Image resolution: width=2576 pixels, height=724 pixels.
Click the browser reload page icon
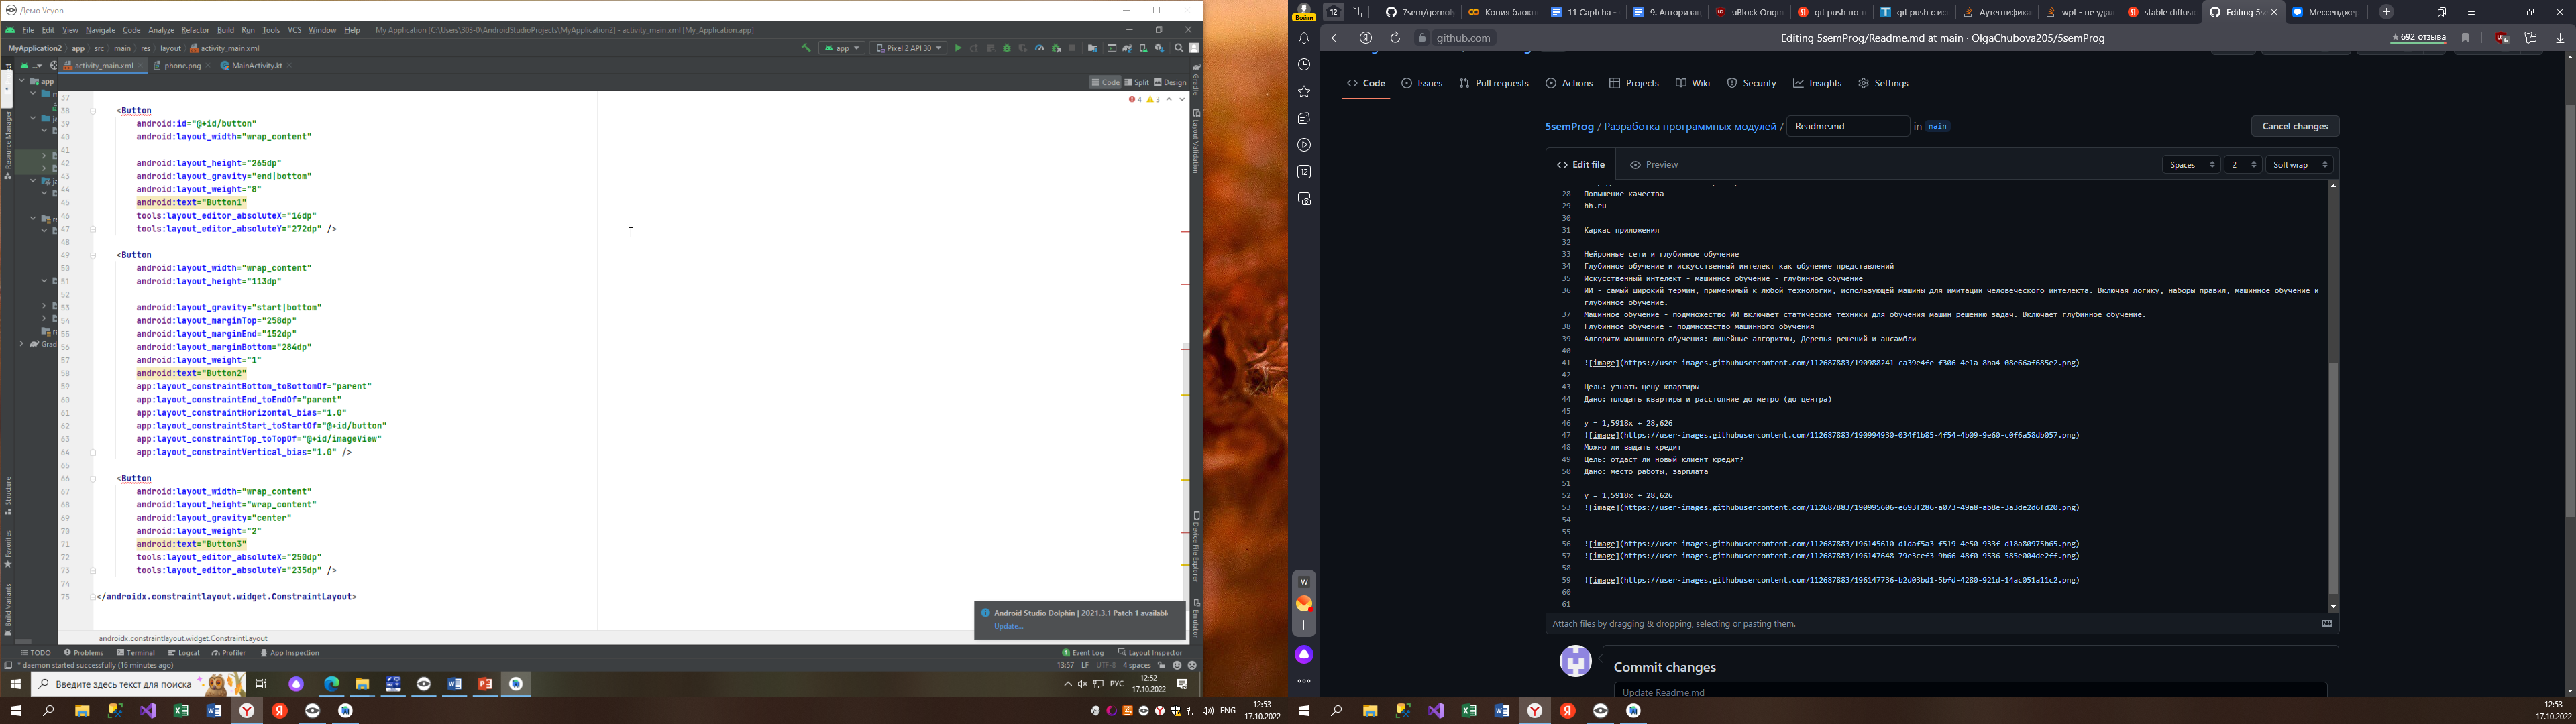pos(1395,38)
